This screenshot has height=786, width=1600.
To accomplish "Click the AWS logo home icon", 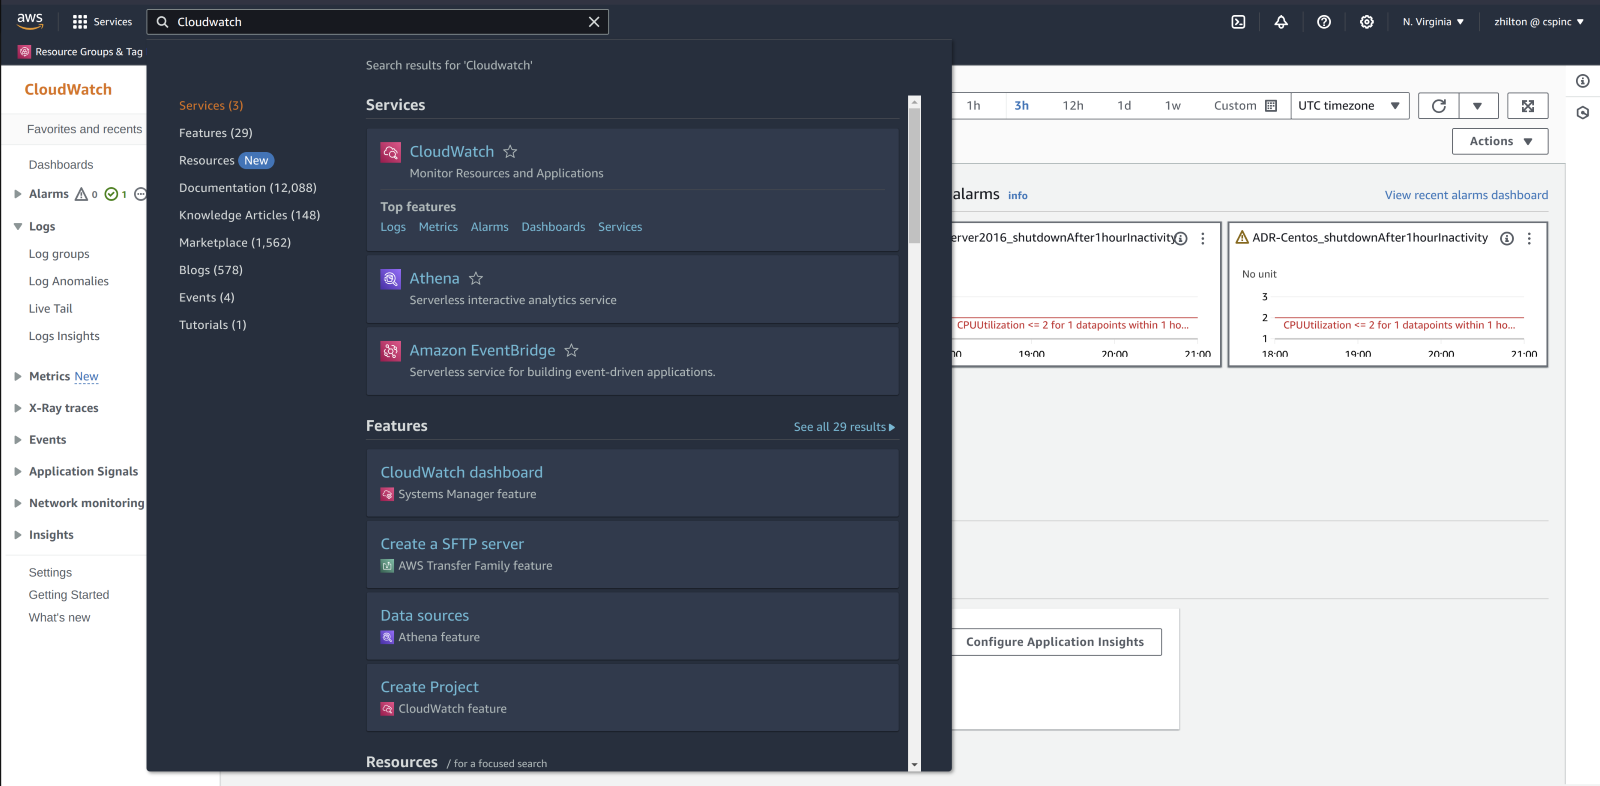I will pos(30,21).
